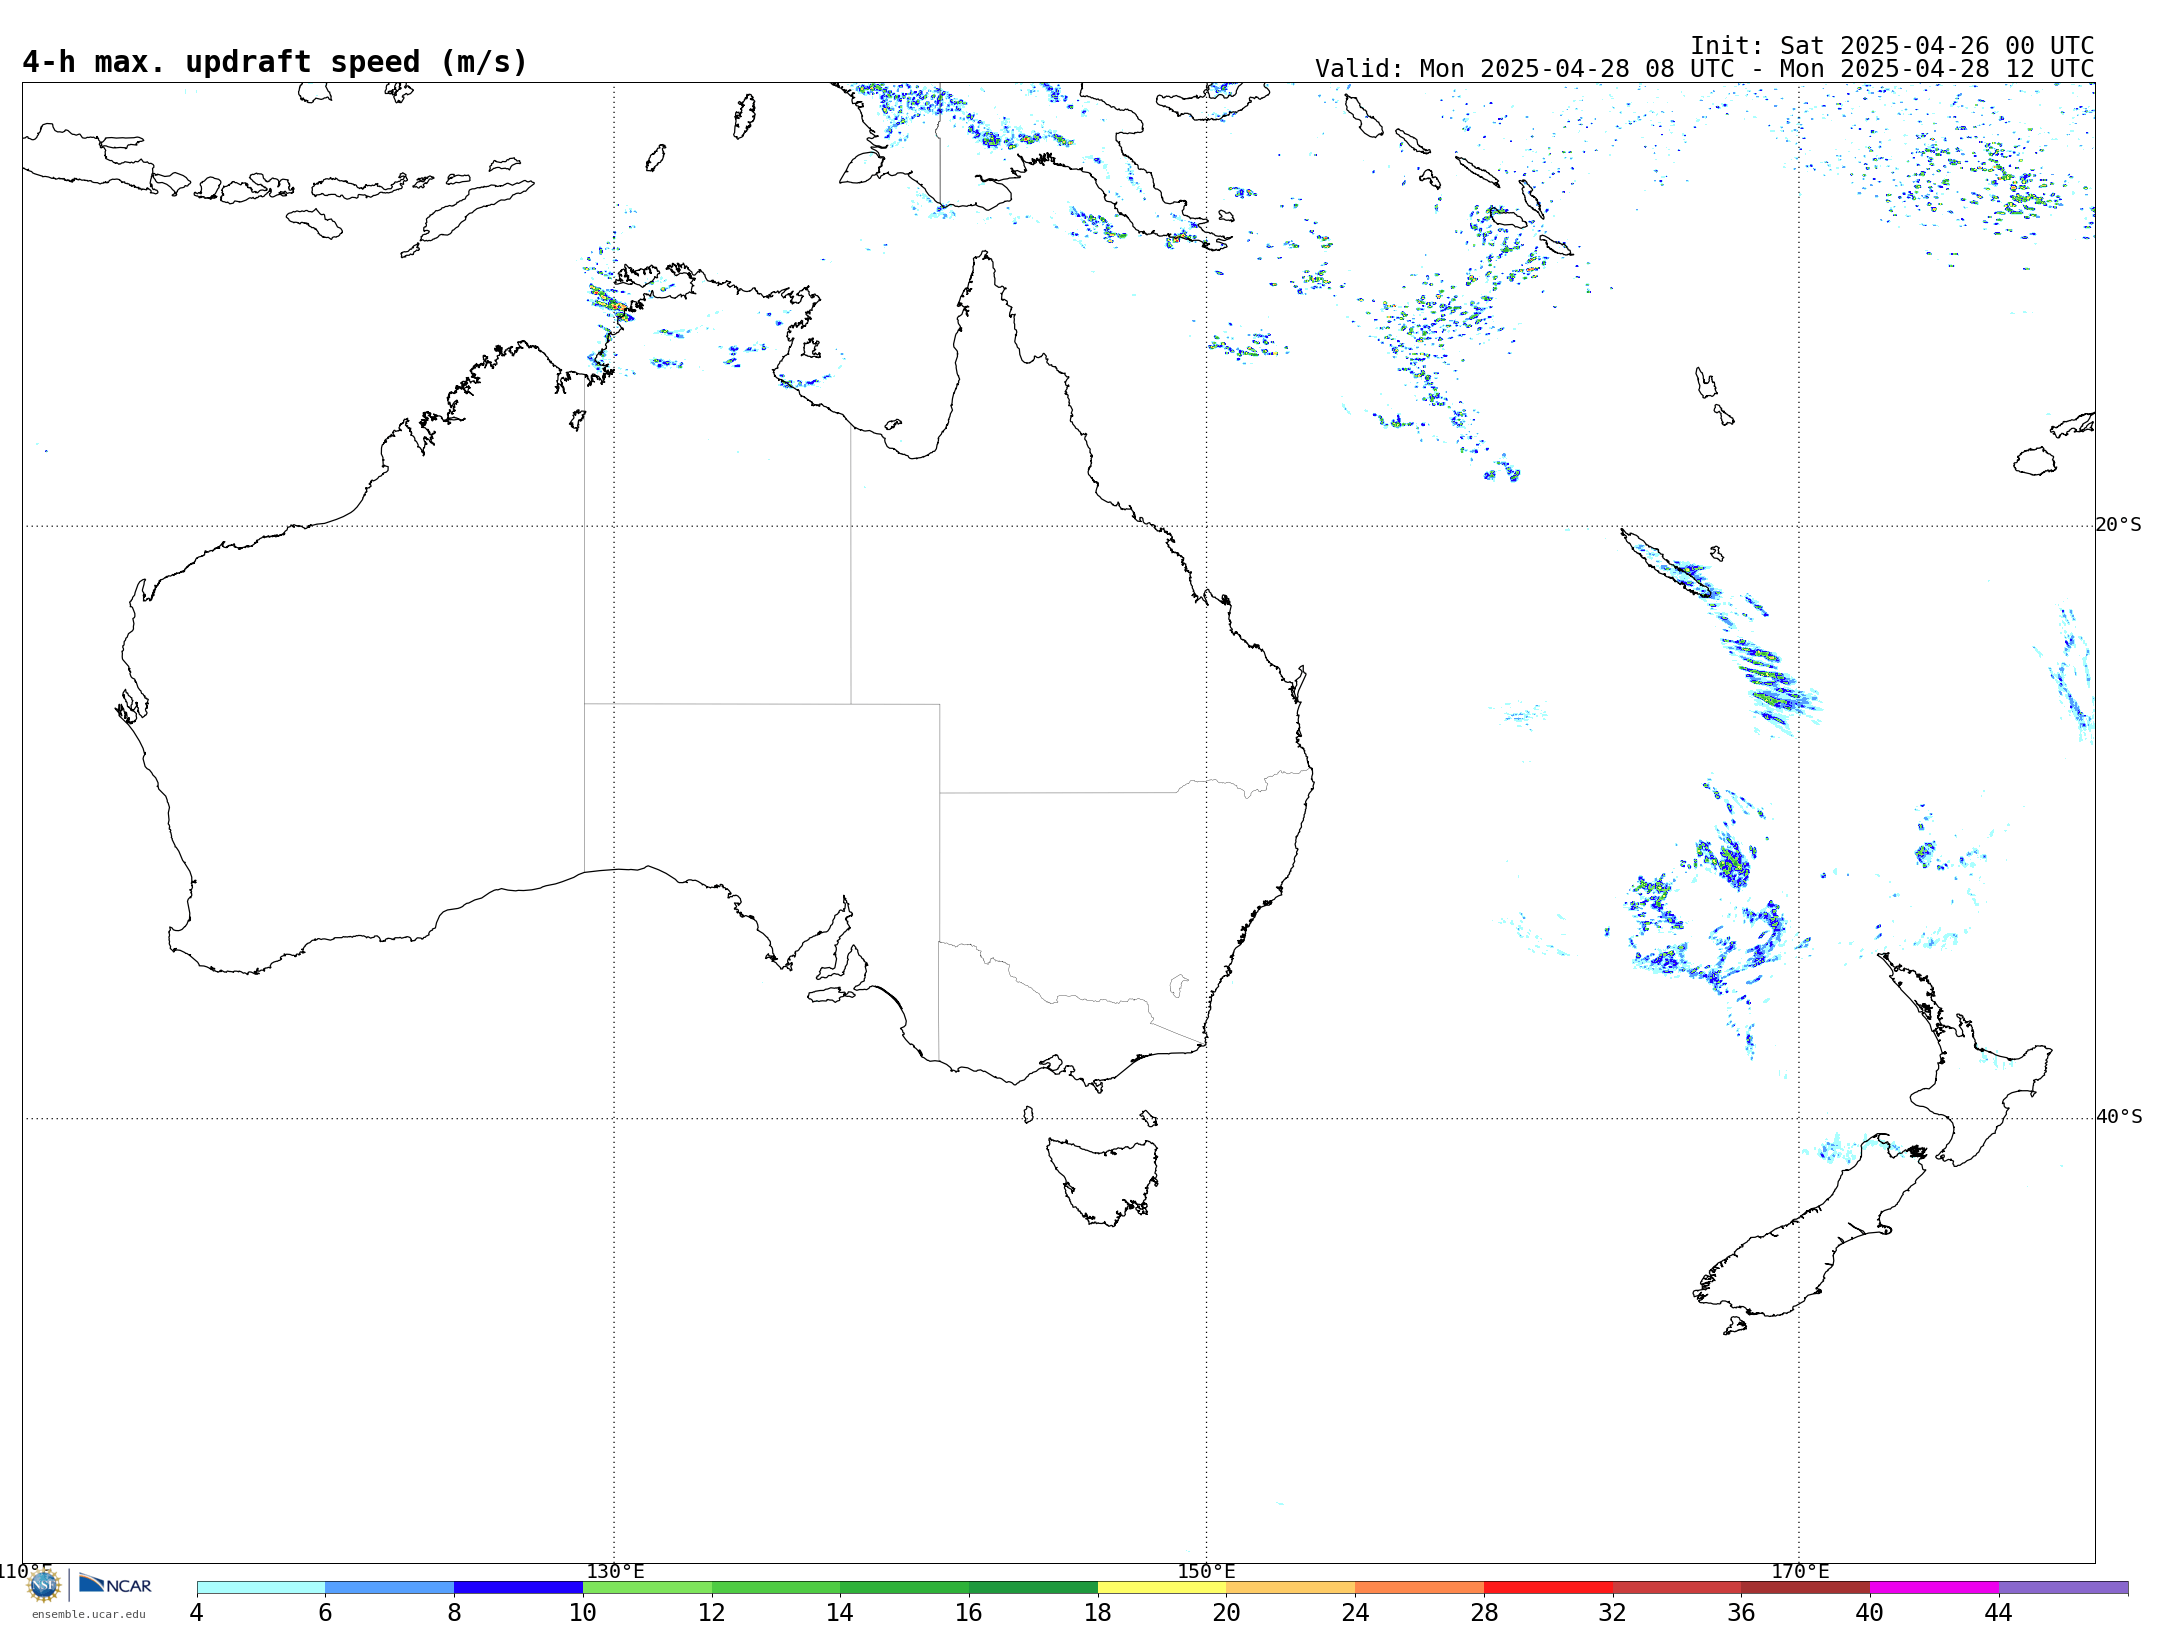Viewport: 2160px width, 1626px height.
Task: Pick the green colorbar segment between 14 and 16
Action: (x=904, y=1588)
